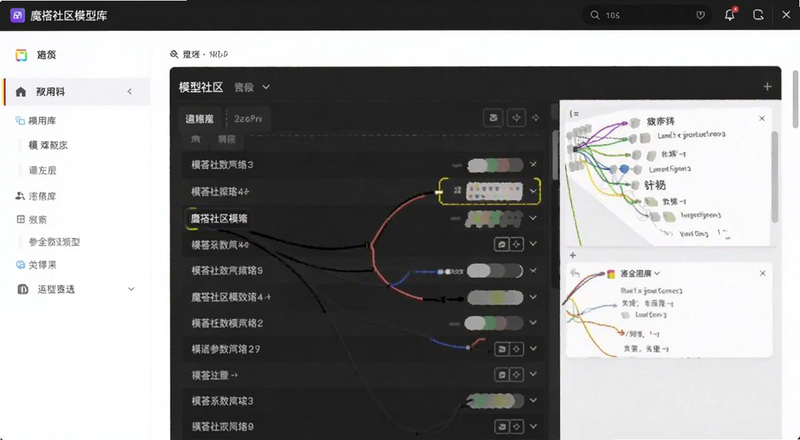Click the blue overlapping-squares sidebar icon
800x440 pixels.
click(20, 120)
